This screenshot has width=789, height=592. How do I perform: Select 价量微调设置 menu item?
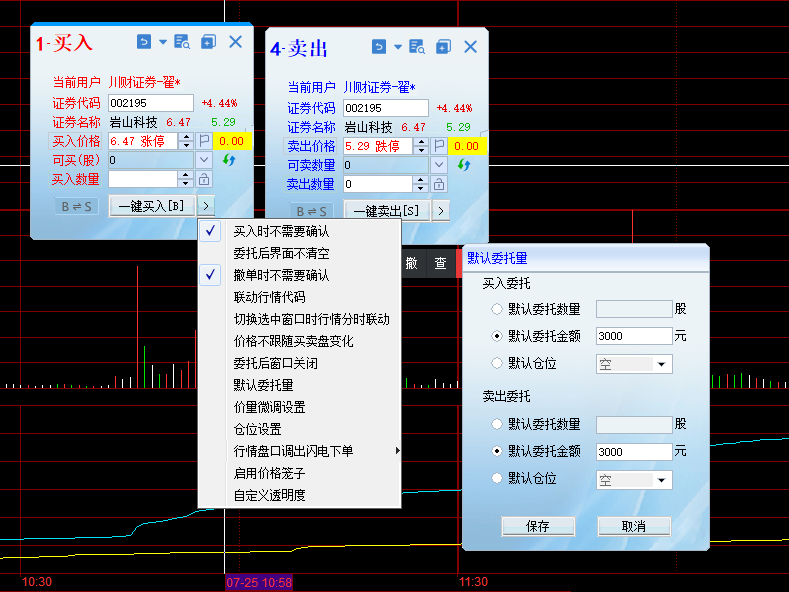(x=300, y=407)
